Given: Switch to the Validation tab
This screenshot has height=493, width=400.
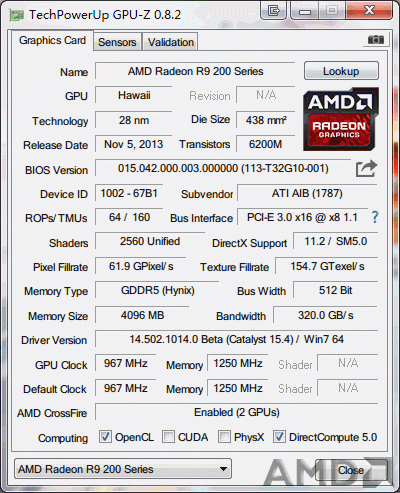Looking at the screenshot, I should 171,42.
